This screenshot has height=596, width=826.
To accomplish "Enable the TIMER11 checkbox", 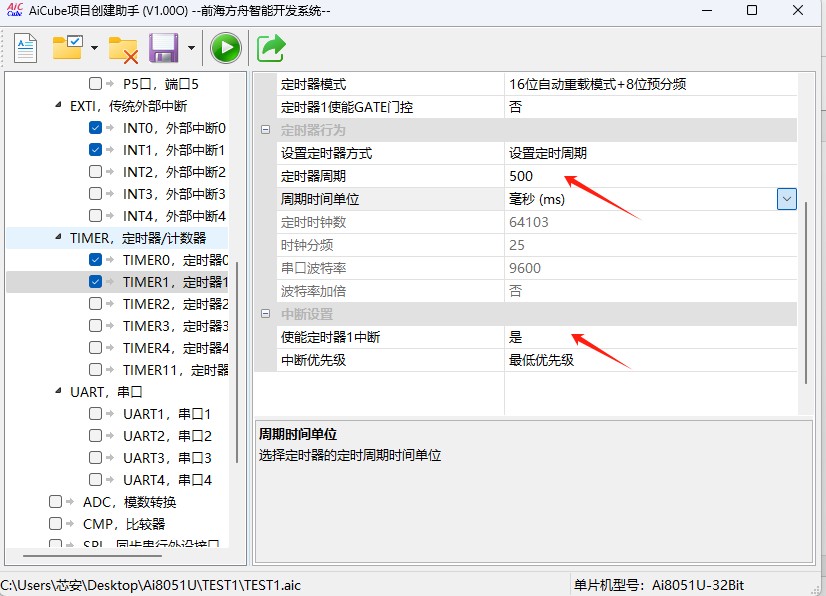I will pos(95,369).
